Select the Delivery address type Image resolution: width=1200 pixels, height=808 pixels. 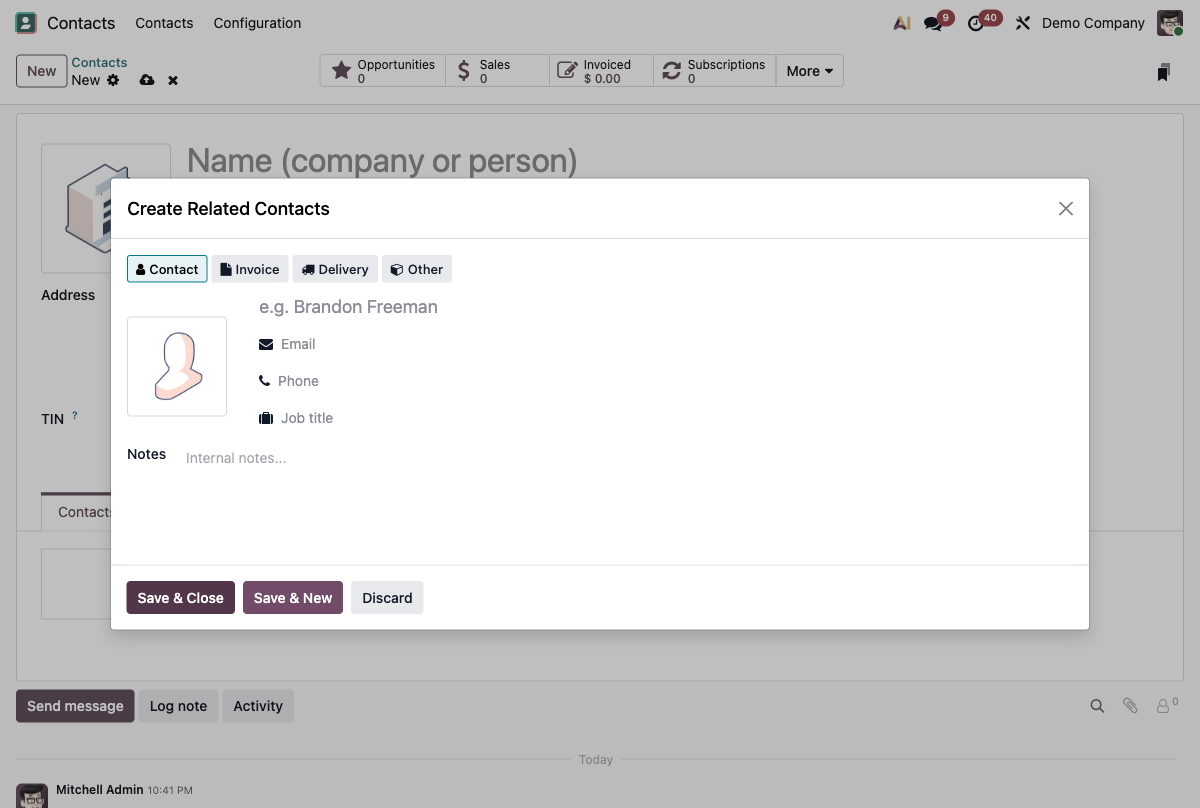tap(335, 269)
